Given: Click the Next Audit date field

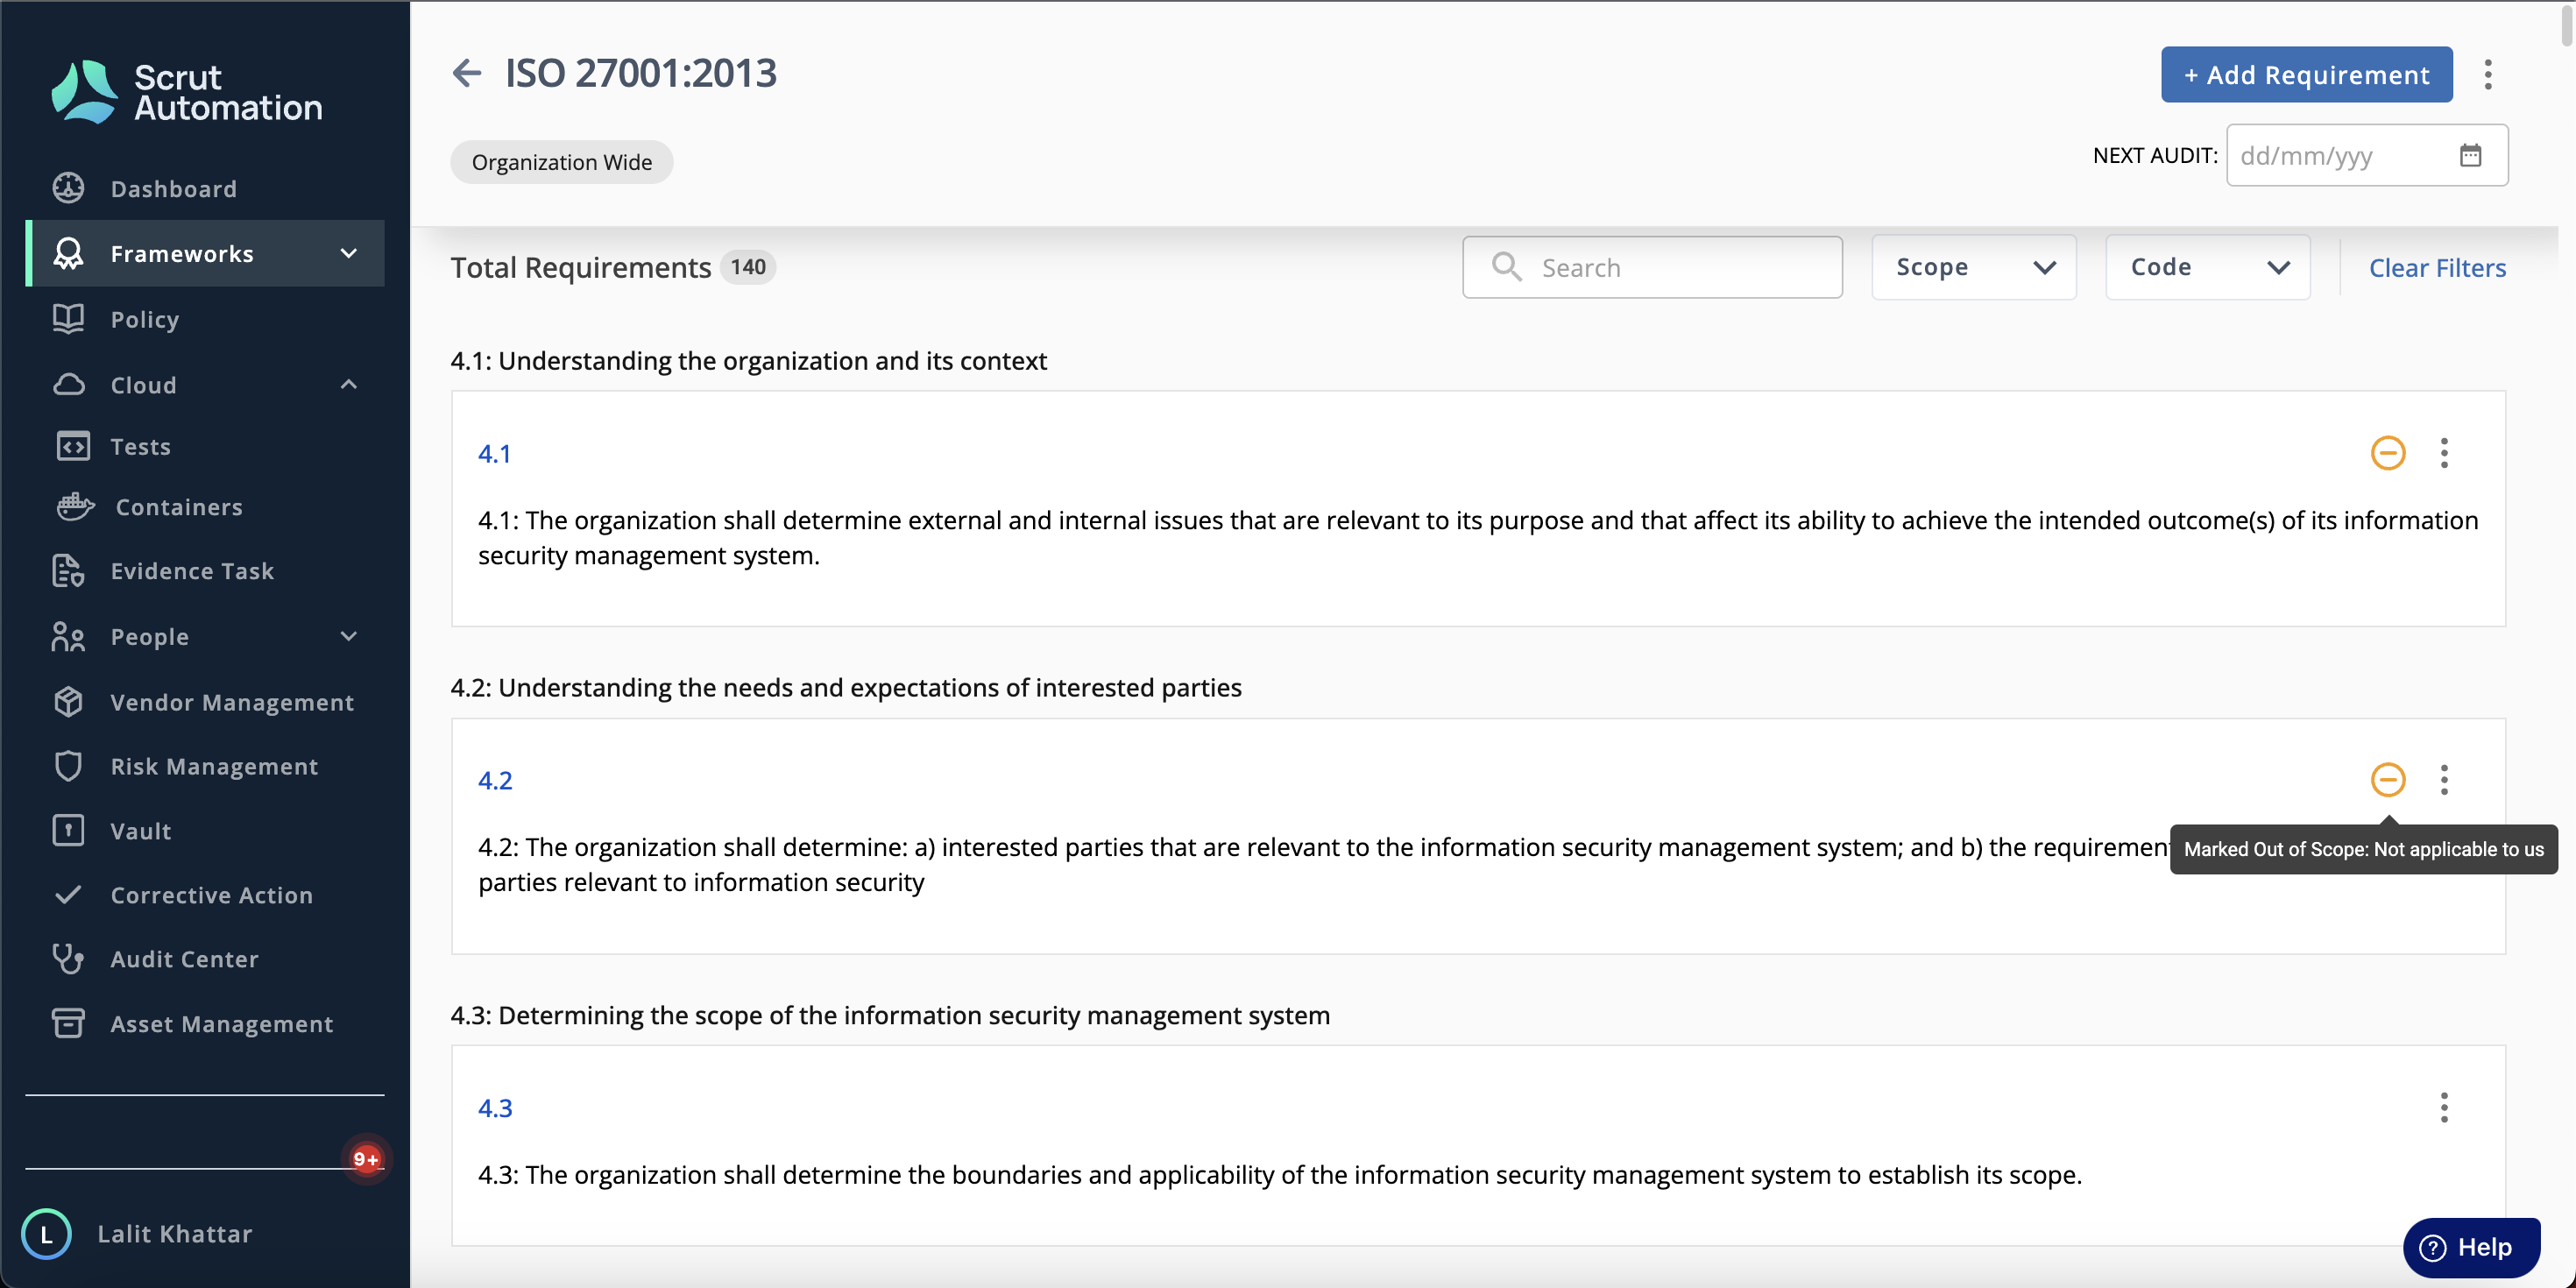Looking at the screenshot, I should [2366, 155].
